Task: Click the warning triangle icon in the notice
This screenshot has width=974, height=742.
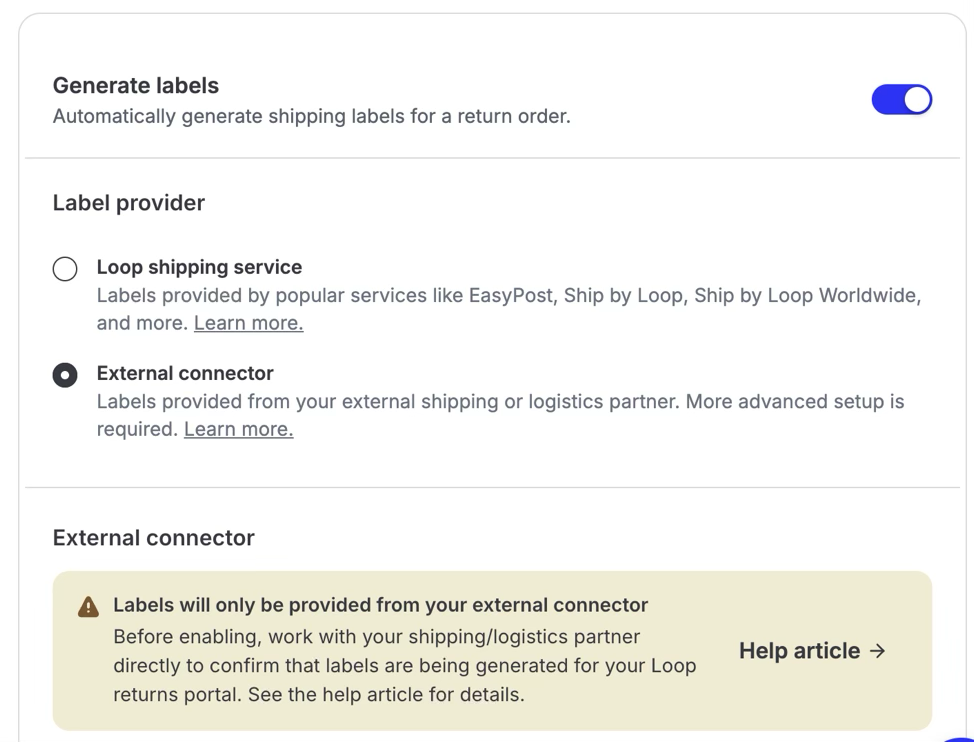Action: pyautogui.click(x=88, y=607)
